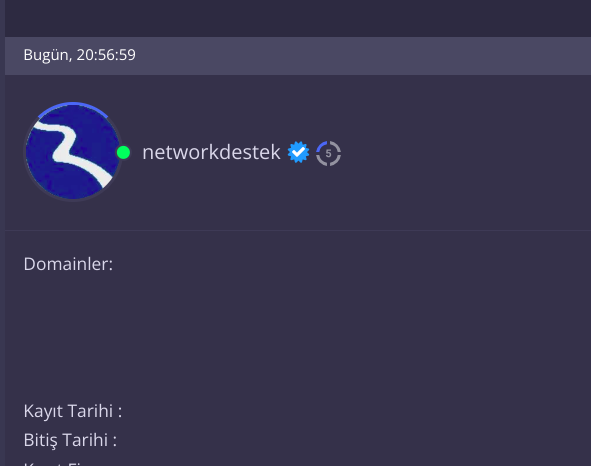Click the Bitiş Tarihi : label
Viewport: 591px width, 466px height.
click(70, 440)
